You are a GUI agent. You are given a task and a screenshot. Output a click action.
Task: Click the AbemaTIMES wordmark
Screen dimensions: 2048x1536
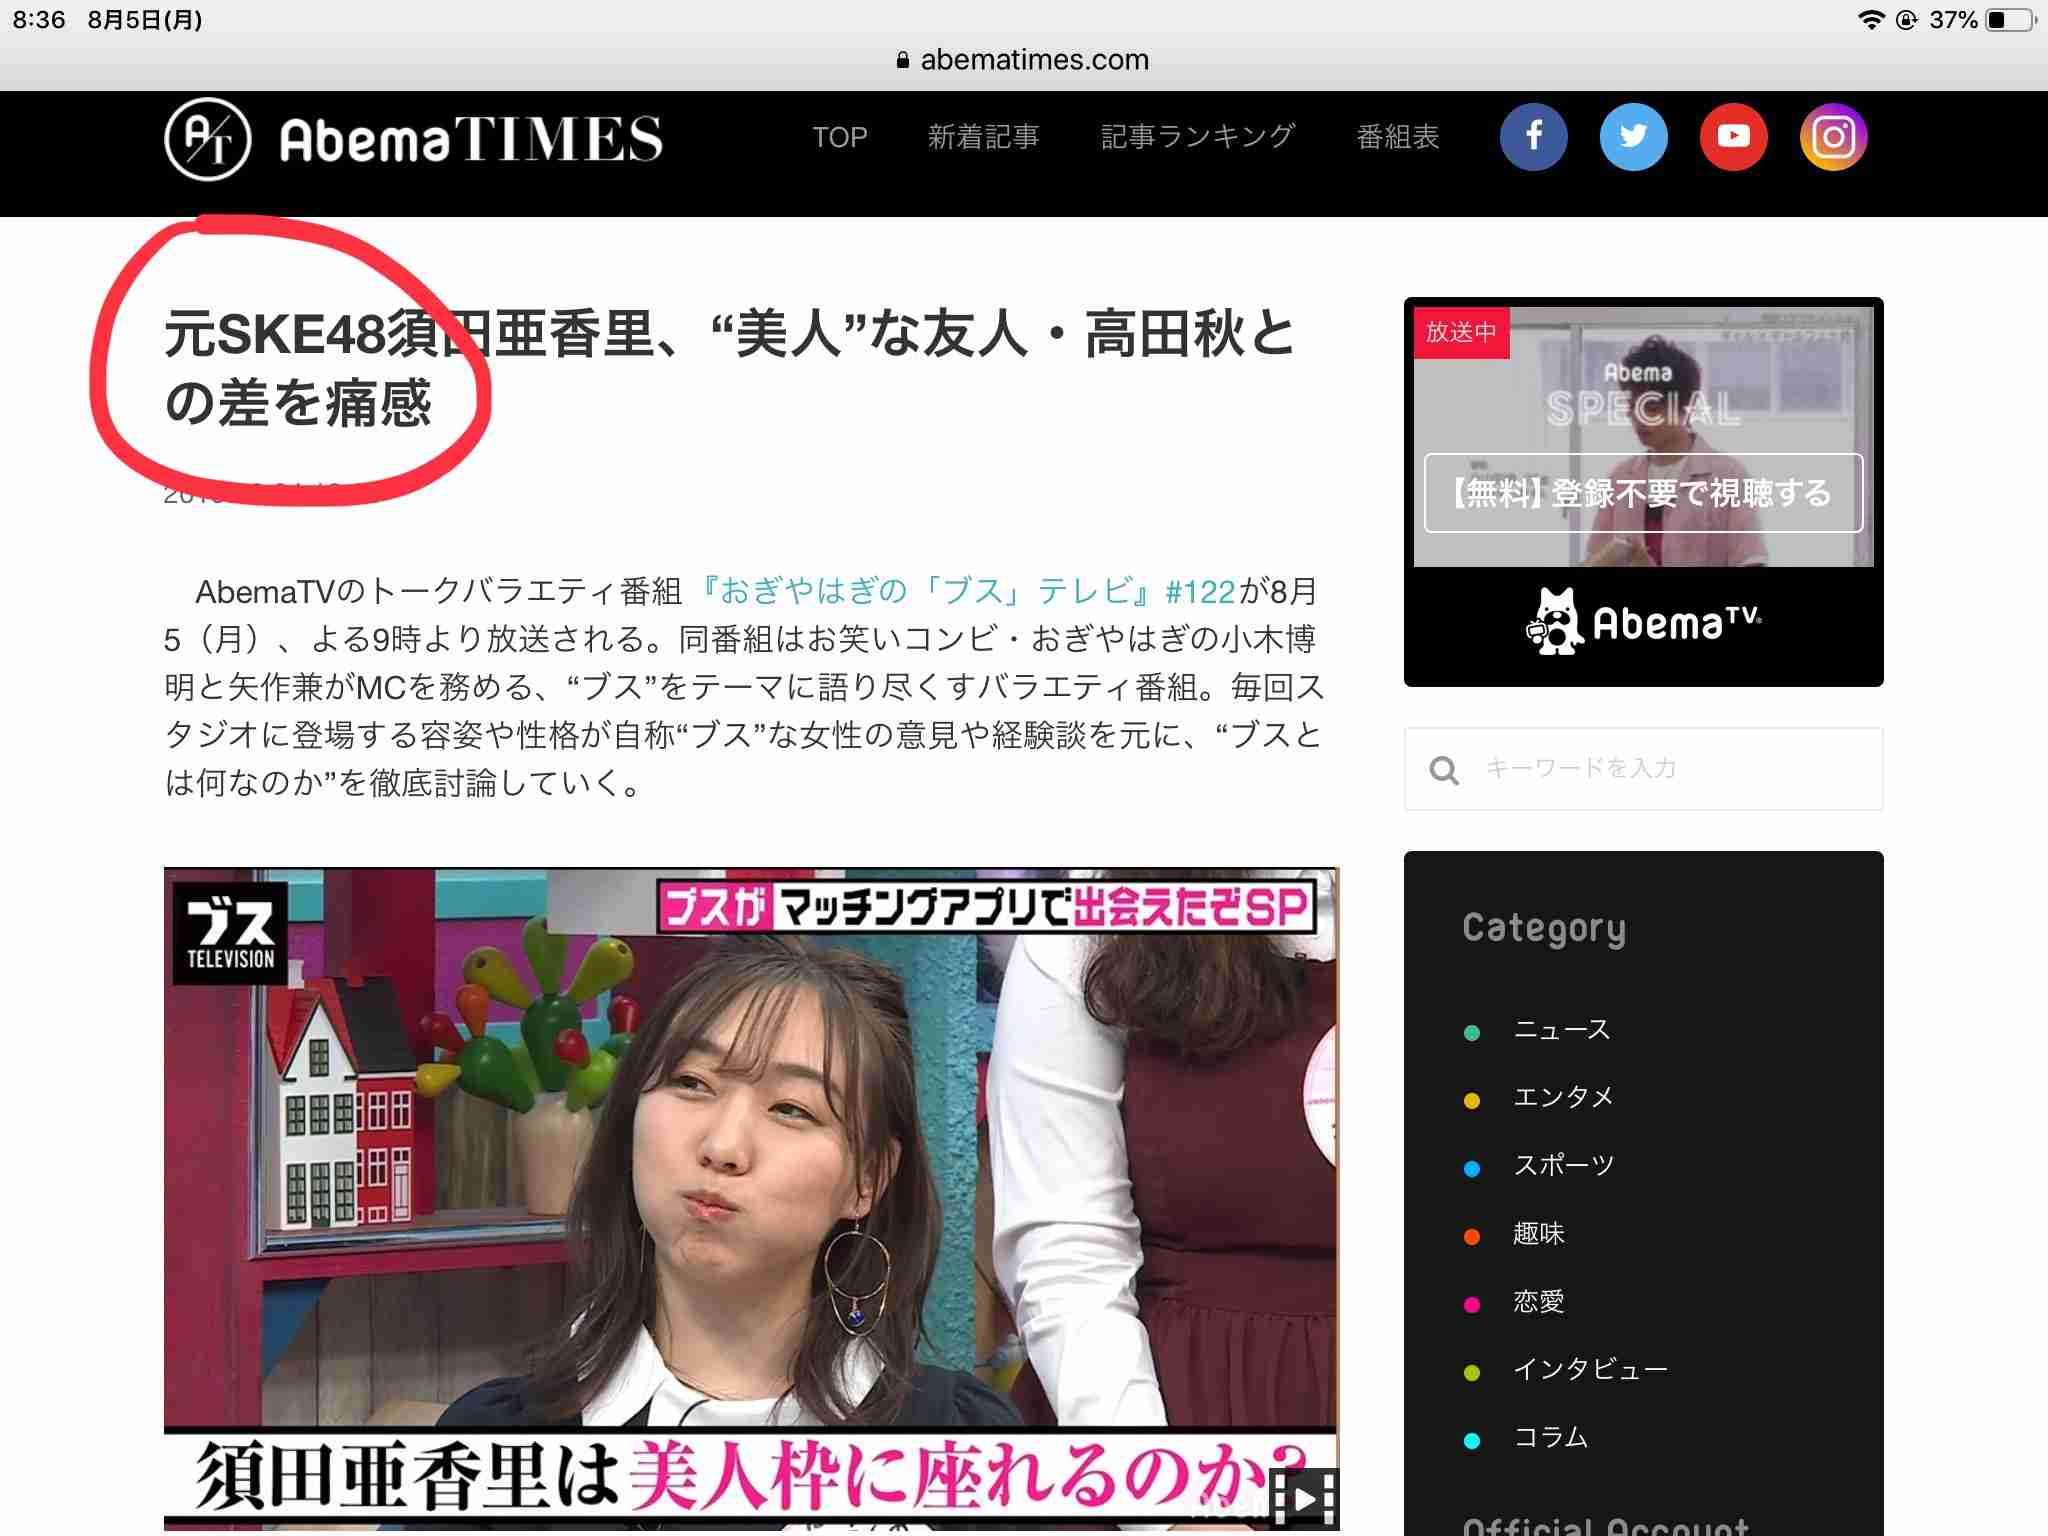coord(471,139)
